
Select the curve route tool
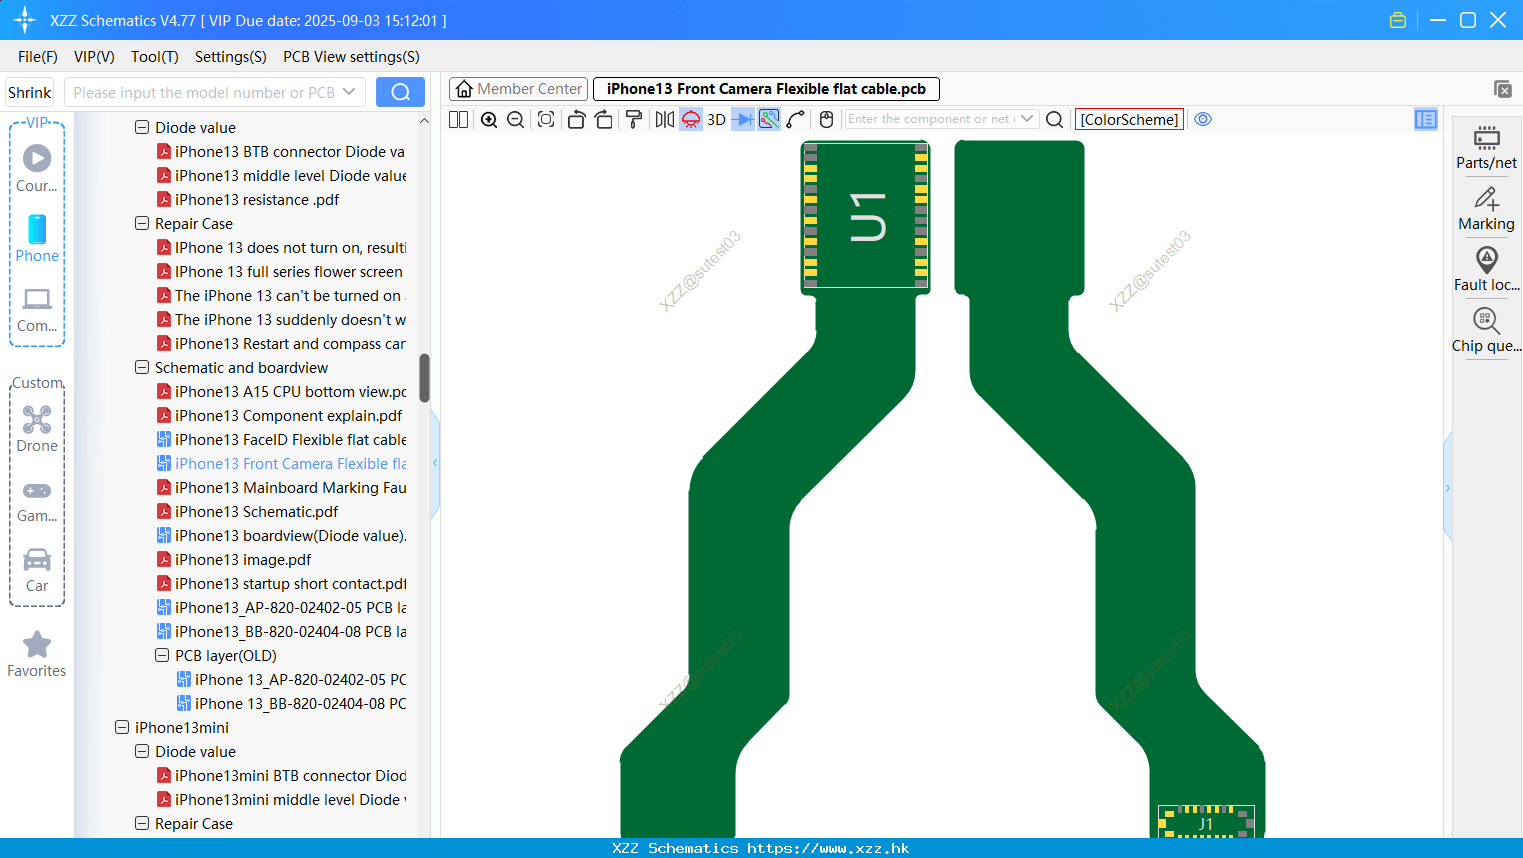[796, 119]
